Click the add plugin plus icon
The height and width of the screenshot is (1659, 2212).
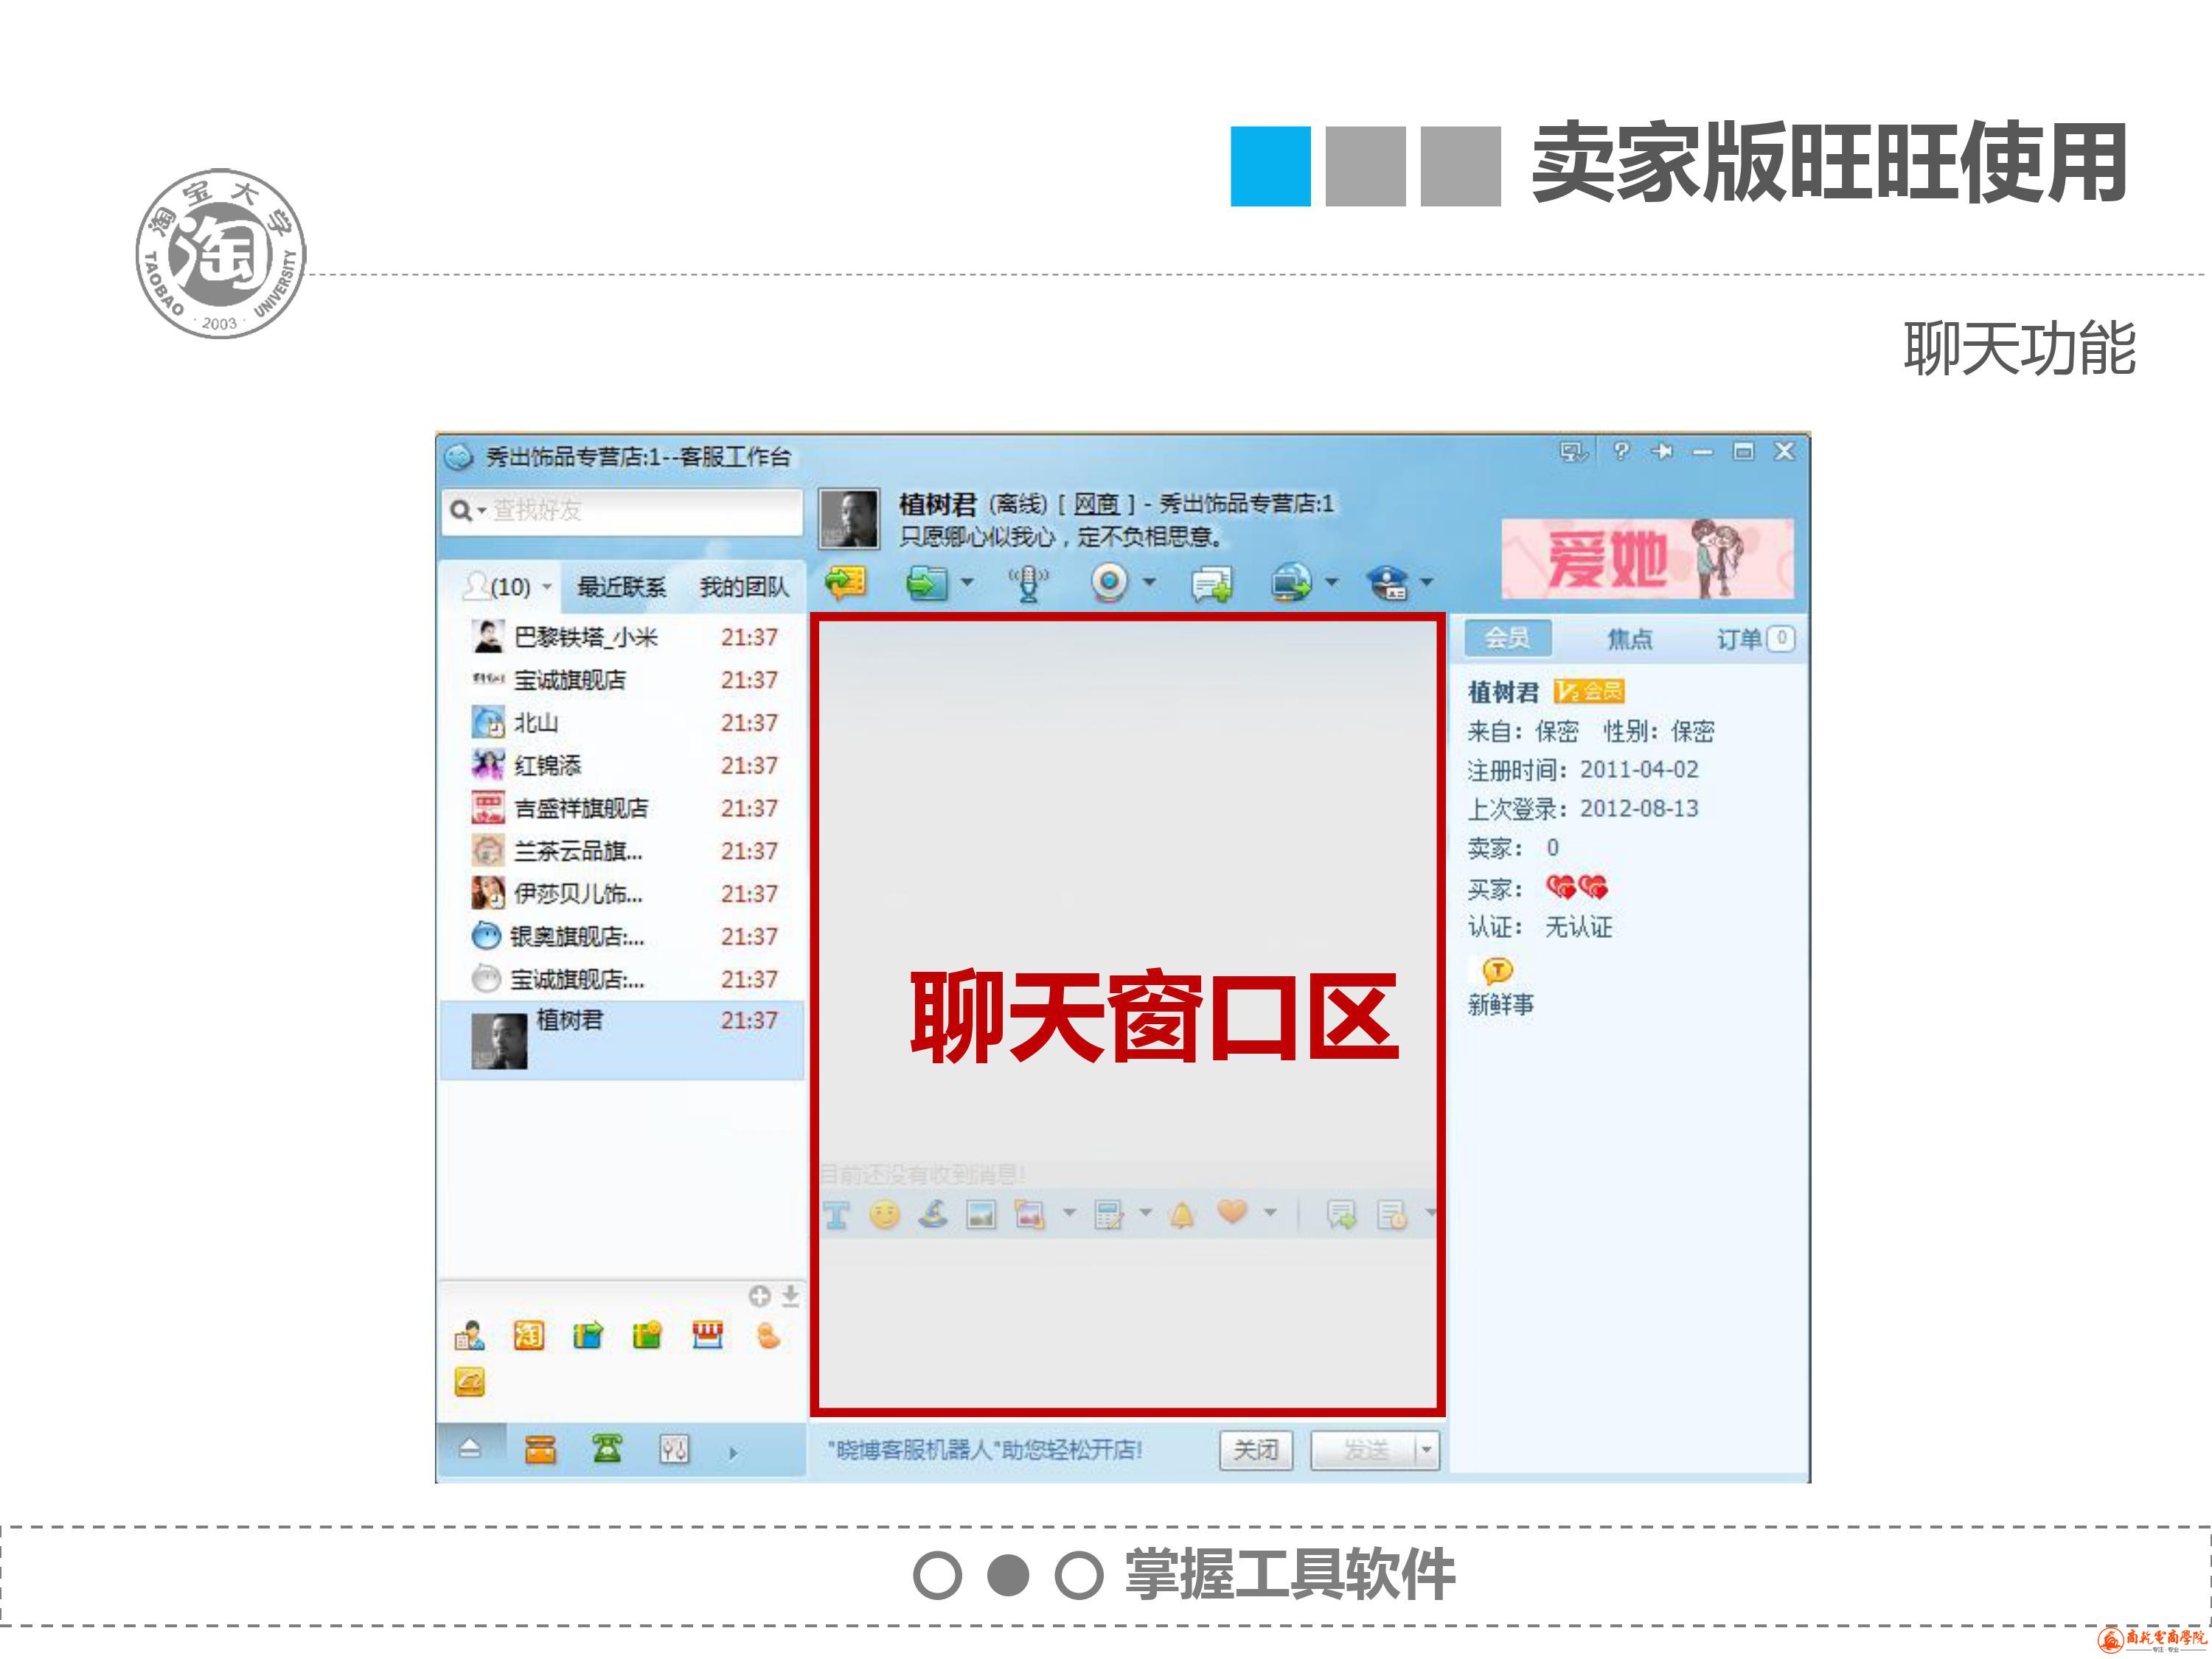760,1296
